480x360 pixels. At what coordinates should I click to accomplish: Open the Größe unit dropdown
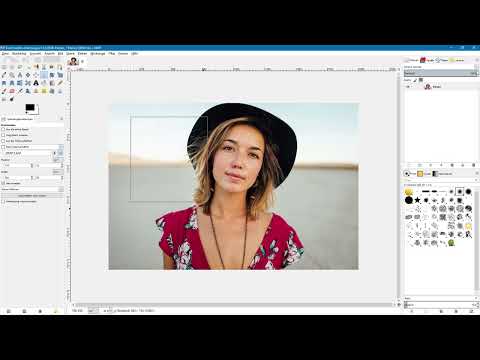(x=58, y=172)
